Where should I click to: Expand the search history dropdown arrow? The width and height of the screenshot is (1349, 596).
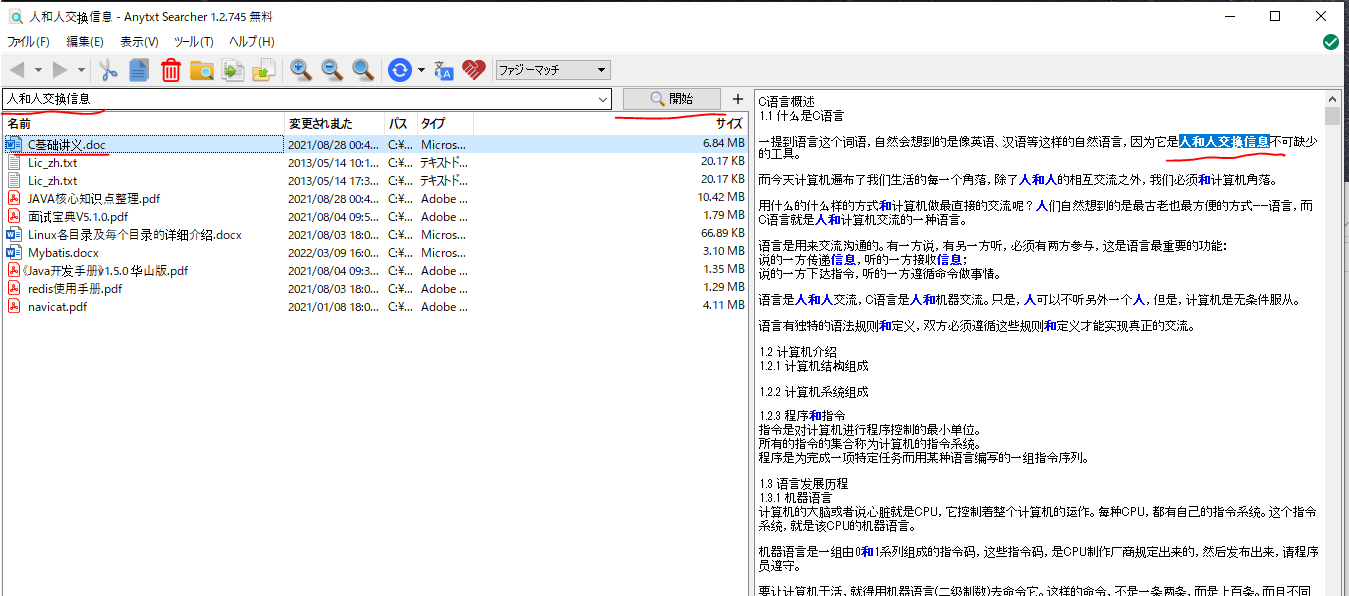pos(602,99)
